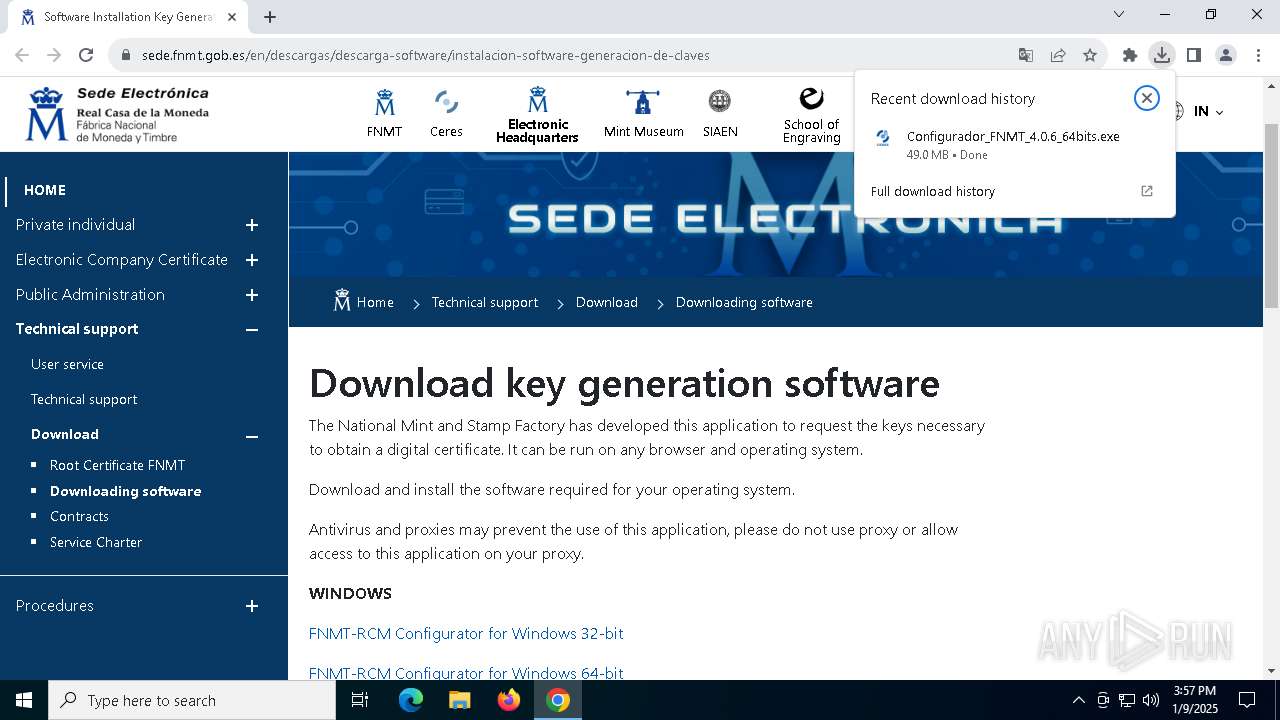
Task: Open Service Charter sidebar link
Action: 96,542
